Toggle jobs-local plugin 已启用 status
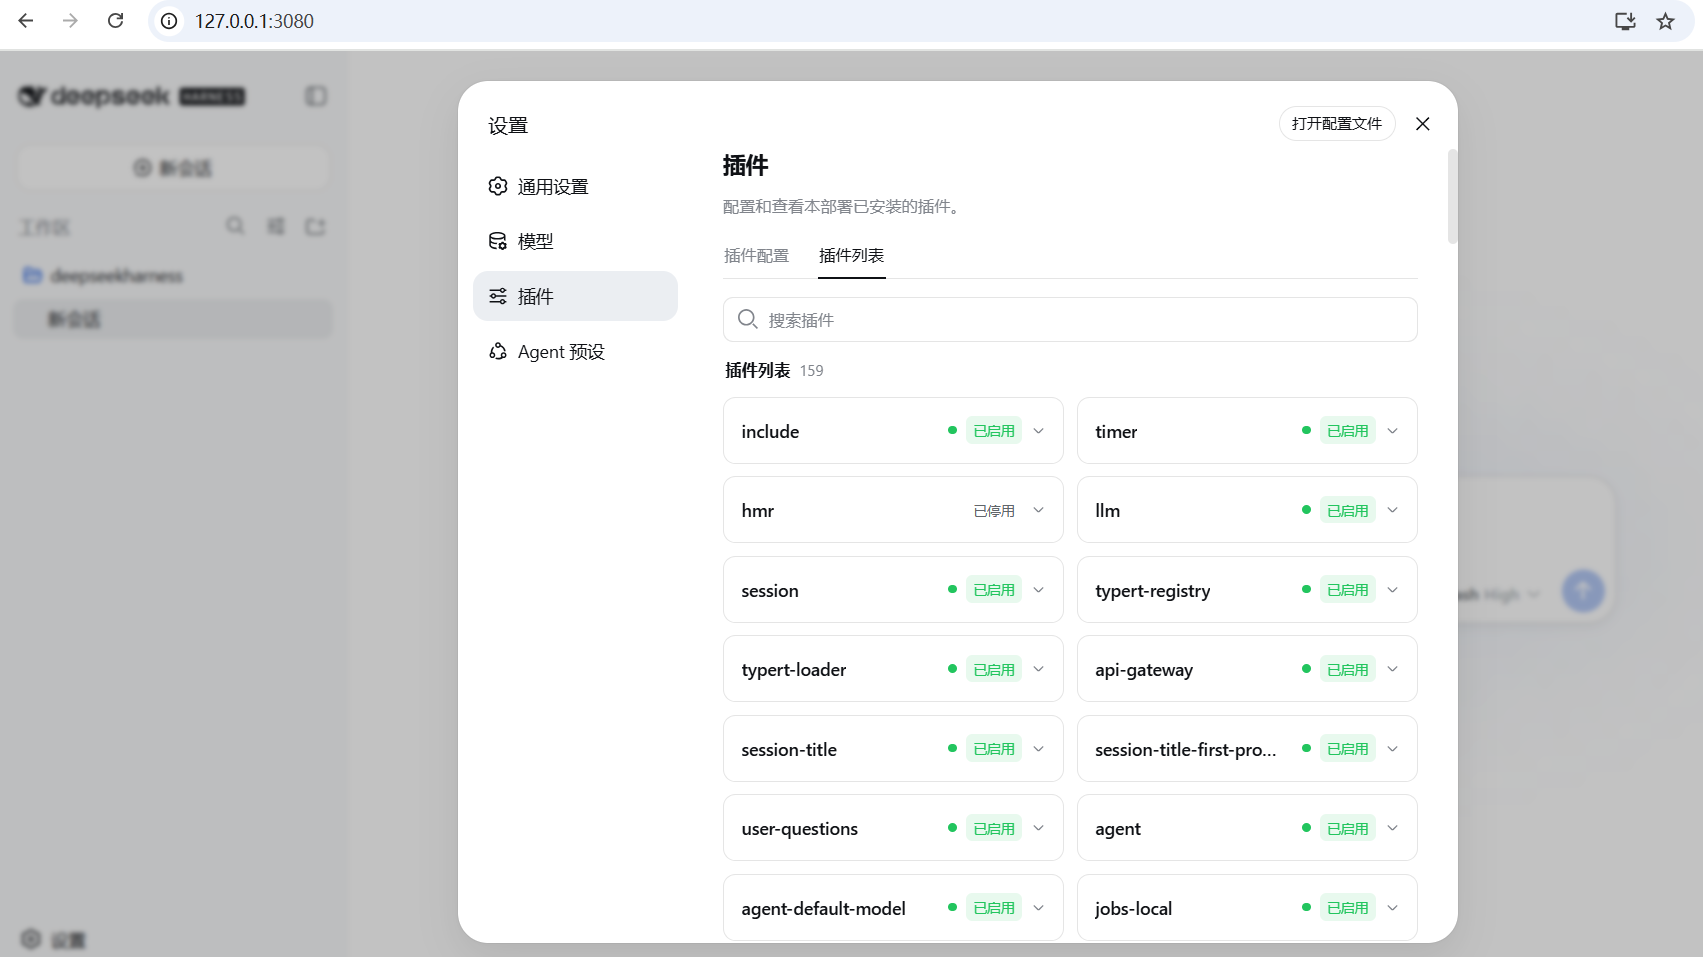This screenshot has height=957, width=1703. [1347, 908]
